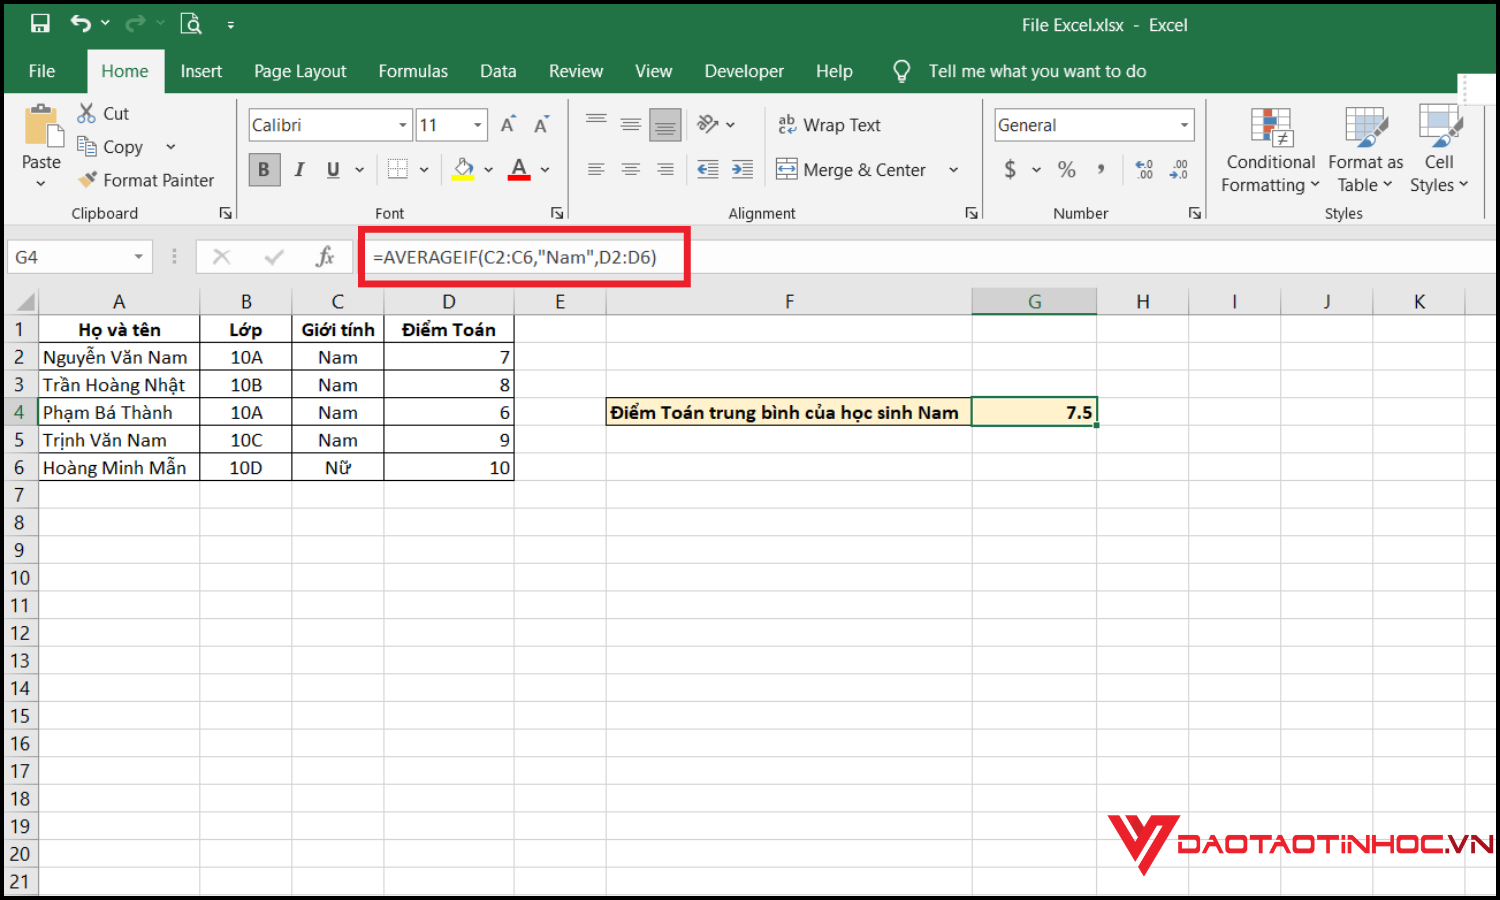This screenshot has height=900, width=1500.
Task: Open Conditional Formatting menu
Action: pos(1270,150)
